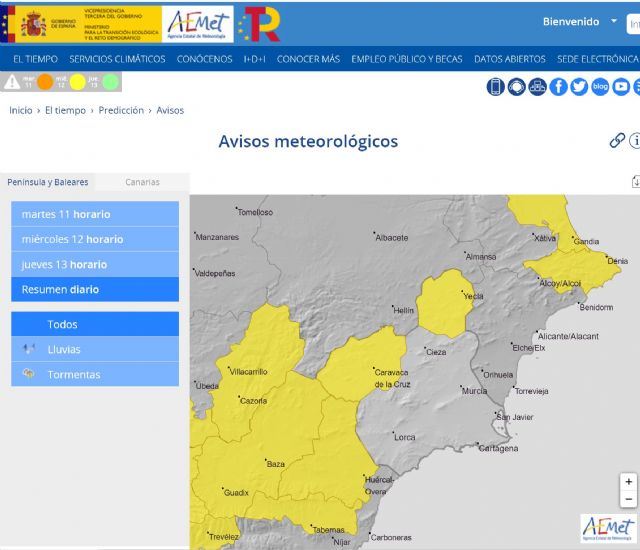Expand jueves 13 horario option
640x550 pixels.
point(64,264)
